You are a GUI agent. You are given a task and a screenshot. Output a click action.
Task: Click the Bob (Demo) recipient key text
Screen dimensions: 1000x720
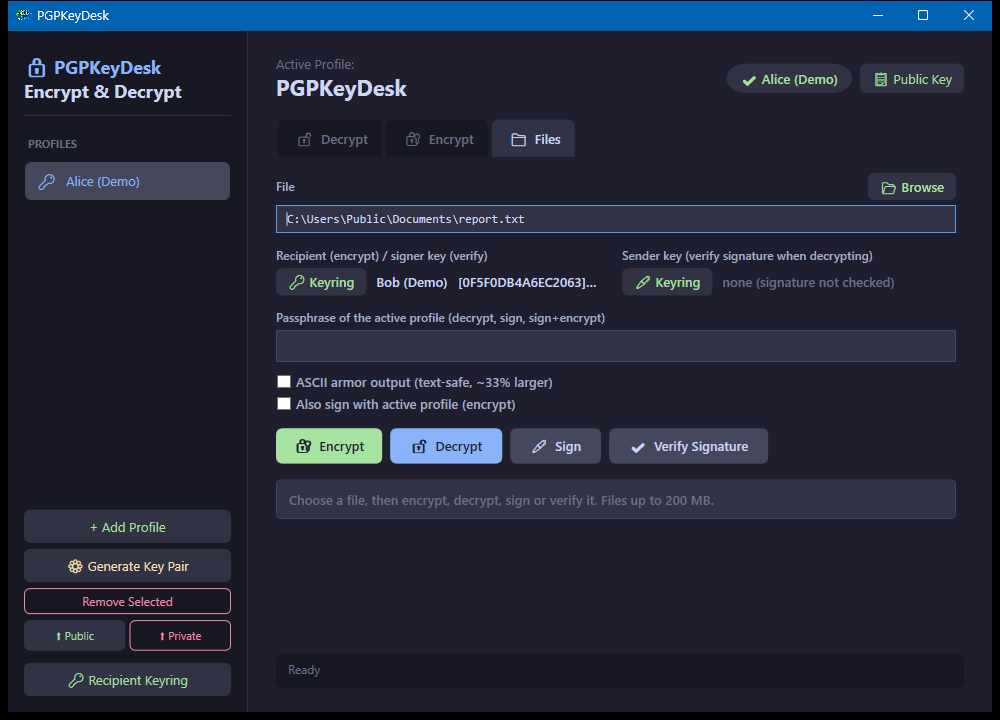pyautogui.click(x=487, y=283)
